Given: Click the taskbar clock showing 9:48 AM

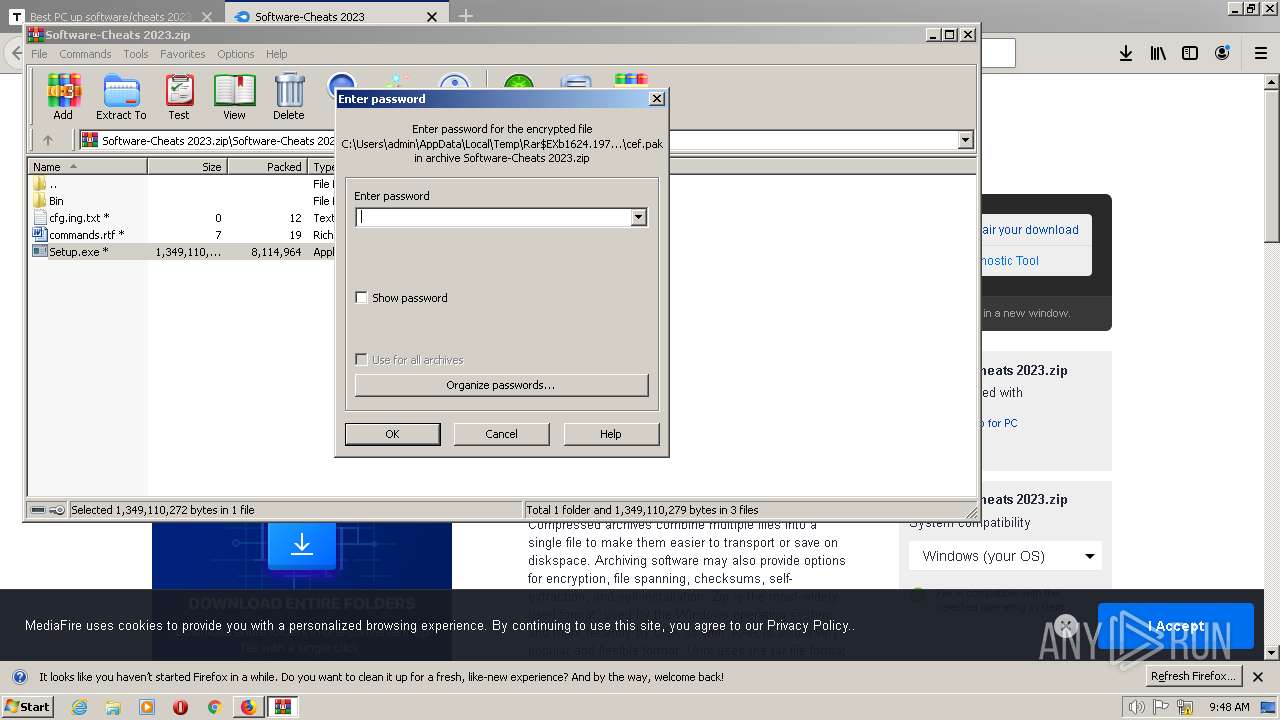Looking at the screenshot, I should click(1229, 707).
